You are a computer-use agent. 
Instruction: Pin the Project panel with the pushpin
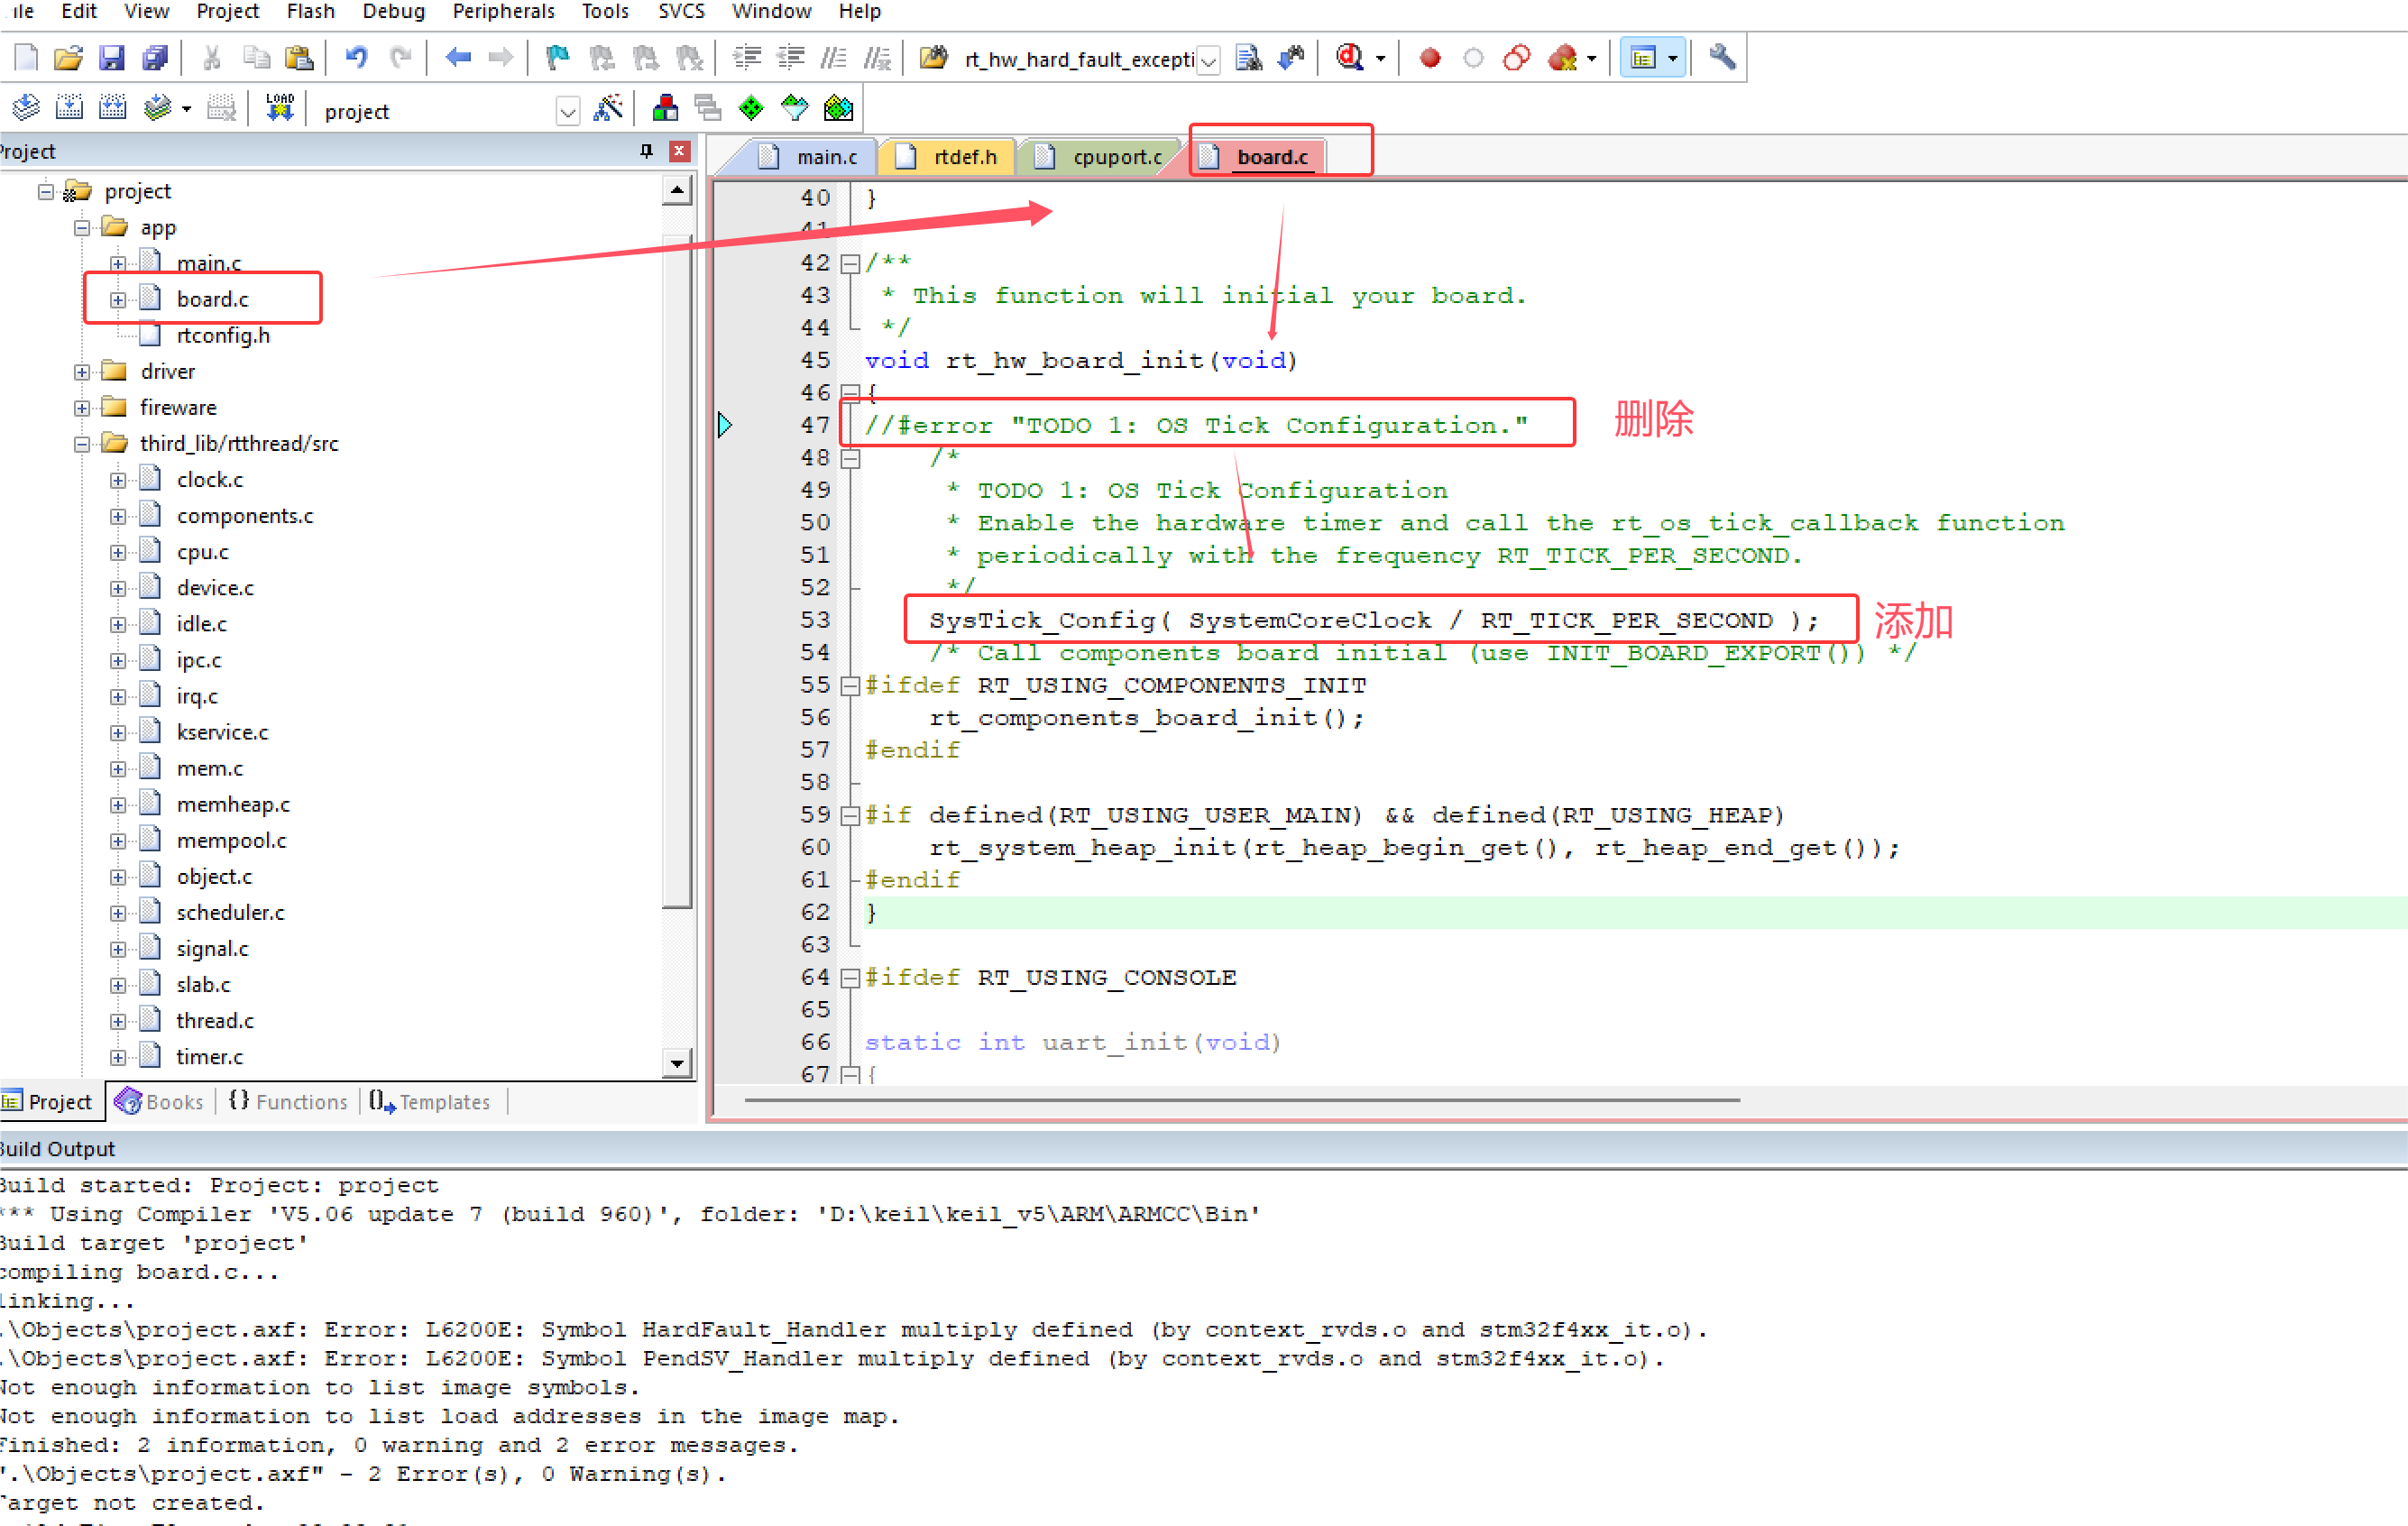click(647, 151)
